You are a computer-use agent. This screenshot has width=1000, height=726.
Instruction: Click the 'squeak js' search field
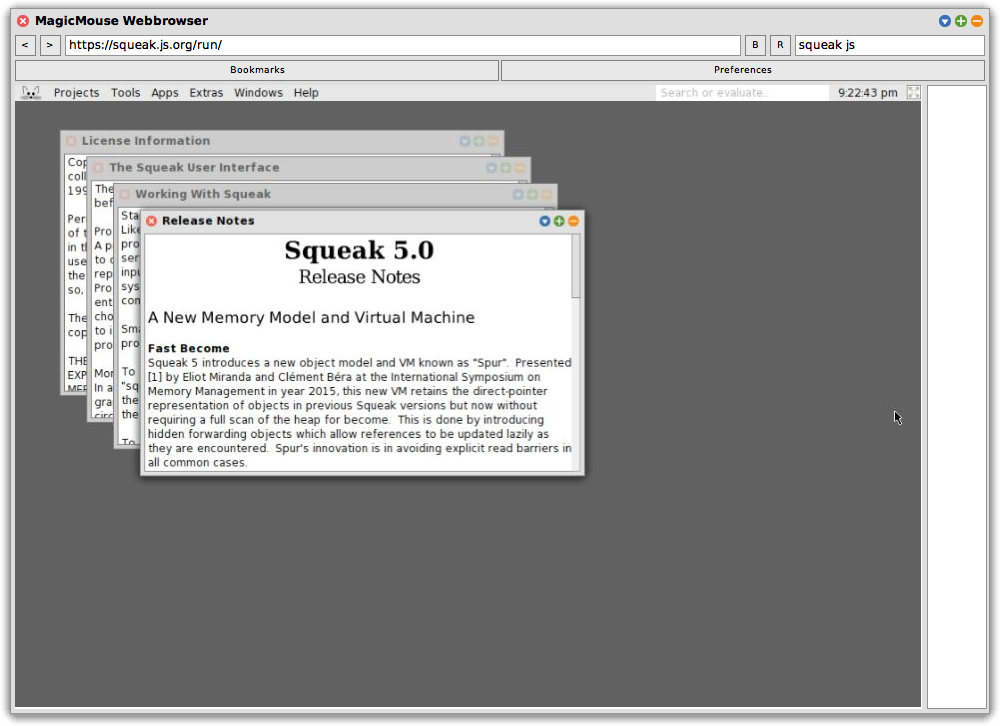tap(890, 45)
